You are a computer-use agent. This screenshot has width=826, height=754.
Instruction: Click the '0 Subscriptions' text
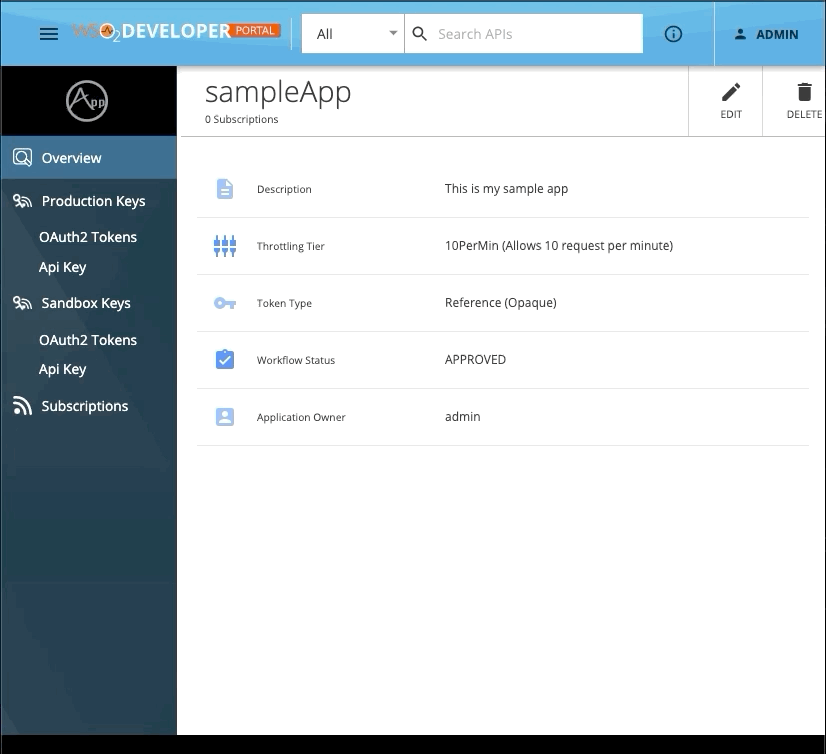click(x=241, y=119)
